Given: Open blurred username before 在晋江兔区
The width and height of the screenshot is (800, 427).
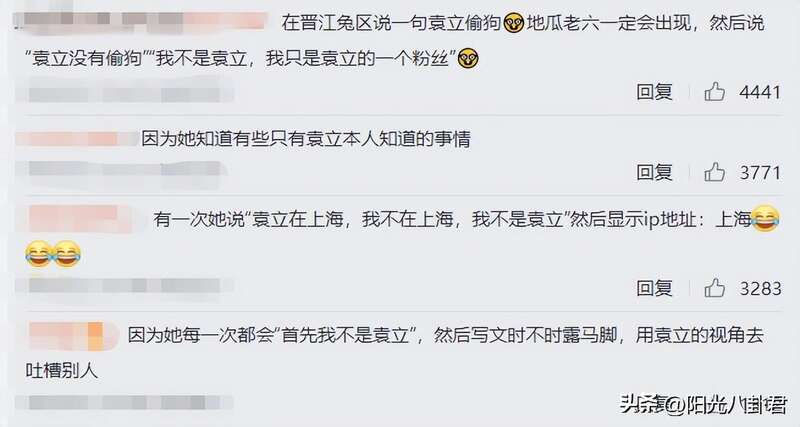Looking at the screenshot, I should [x=140, y=21].
